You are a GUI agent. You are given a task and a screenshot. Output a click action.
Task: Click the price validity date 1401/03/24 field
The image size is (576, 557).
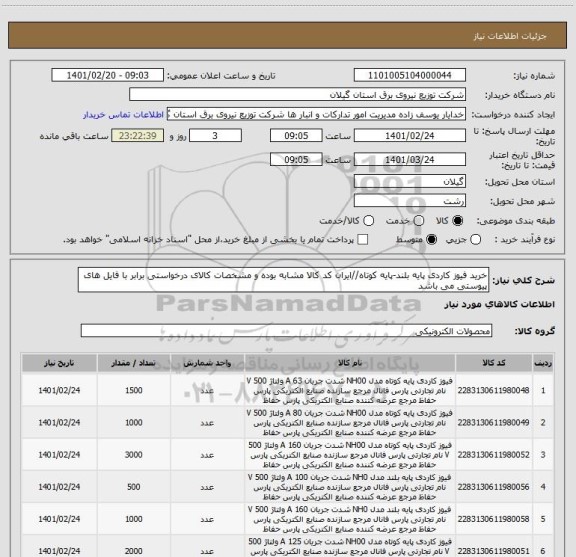(x=410, y=159)
